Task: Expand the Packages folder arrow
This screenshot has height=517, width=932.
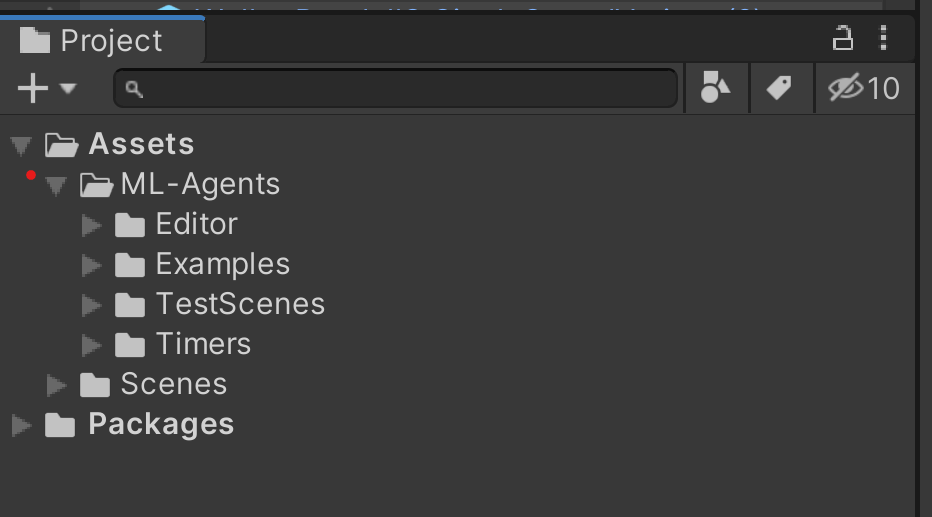Action: click(21, 425)
